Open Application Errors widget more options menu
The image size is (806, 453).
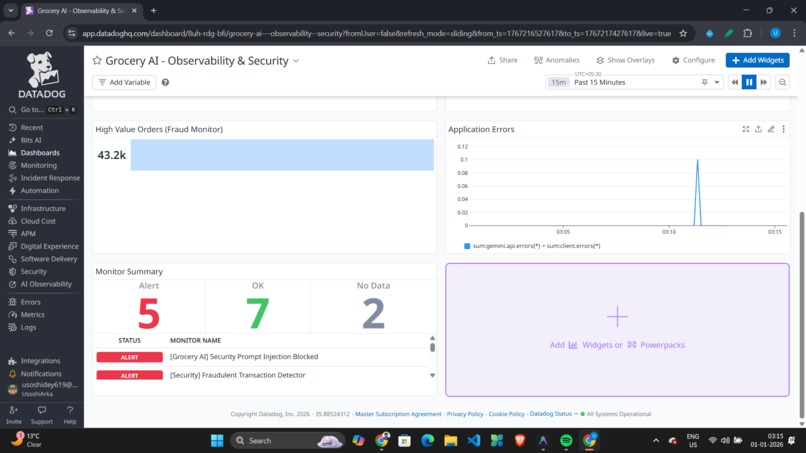[x=783, y=129]
